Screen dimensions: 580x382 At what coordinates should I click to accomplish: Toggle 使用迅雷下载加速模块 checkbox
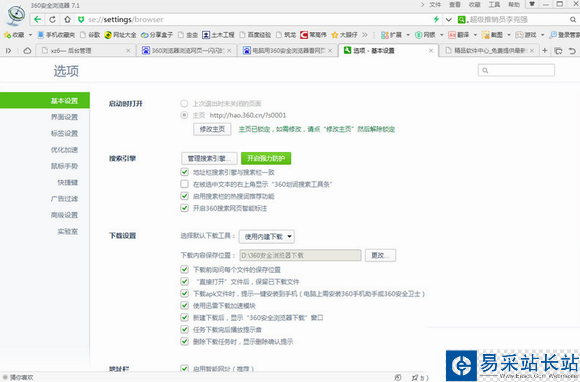click(x=184, y=305)
